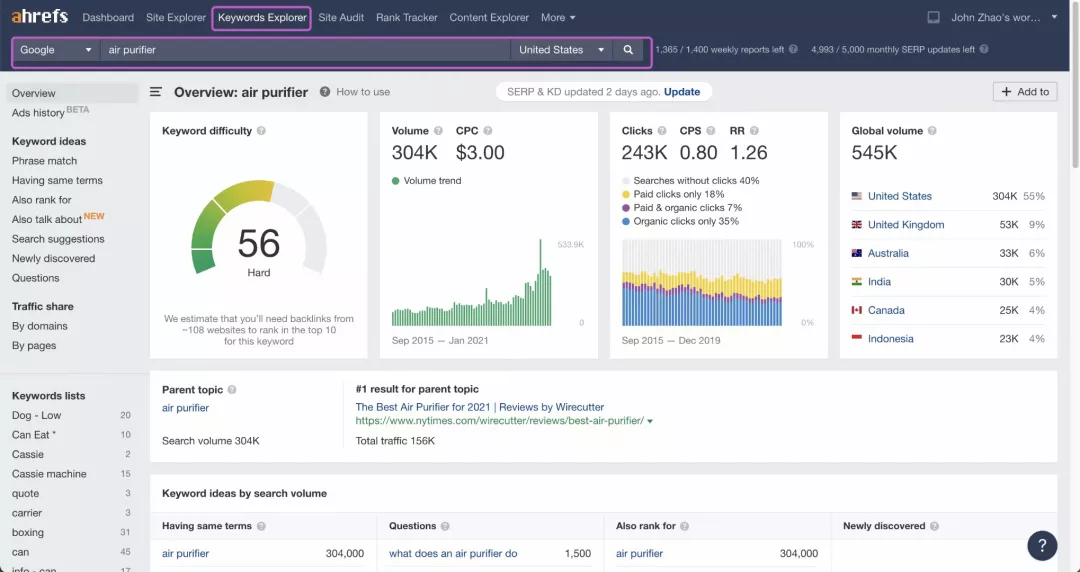Open the round help chat button
This screenshot has width=1080, height=572.
click(x=1042, y=546)
